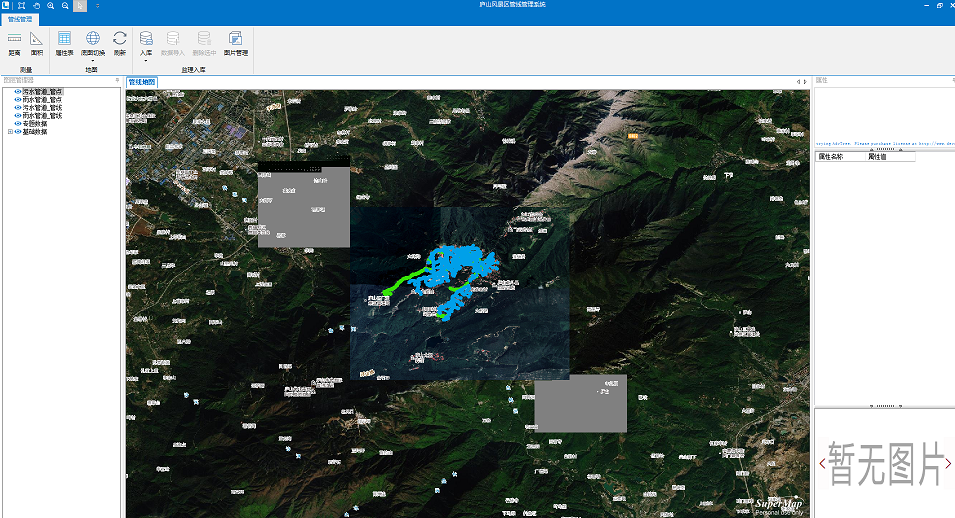955x518 pixels.
Task: Show previous picture with left red arrow
Action: click(x=822, y=463)
